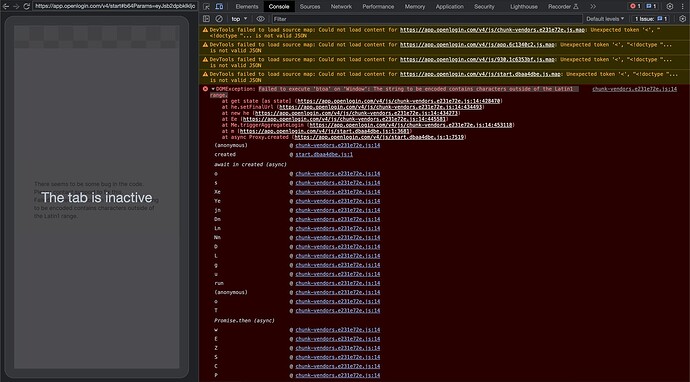Click the browser forward arrow
This screenshot has width=690, height=382.
click(x=16, y=7)
